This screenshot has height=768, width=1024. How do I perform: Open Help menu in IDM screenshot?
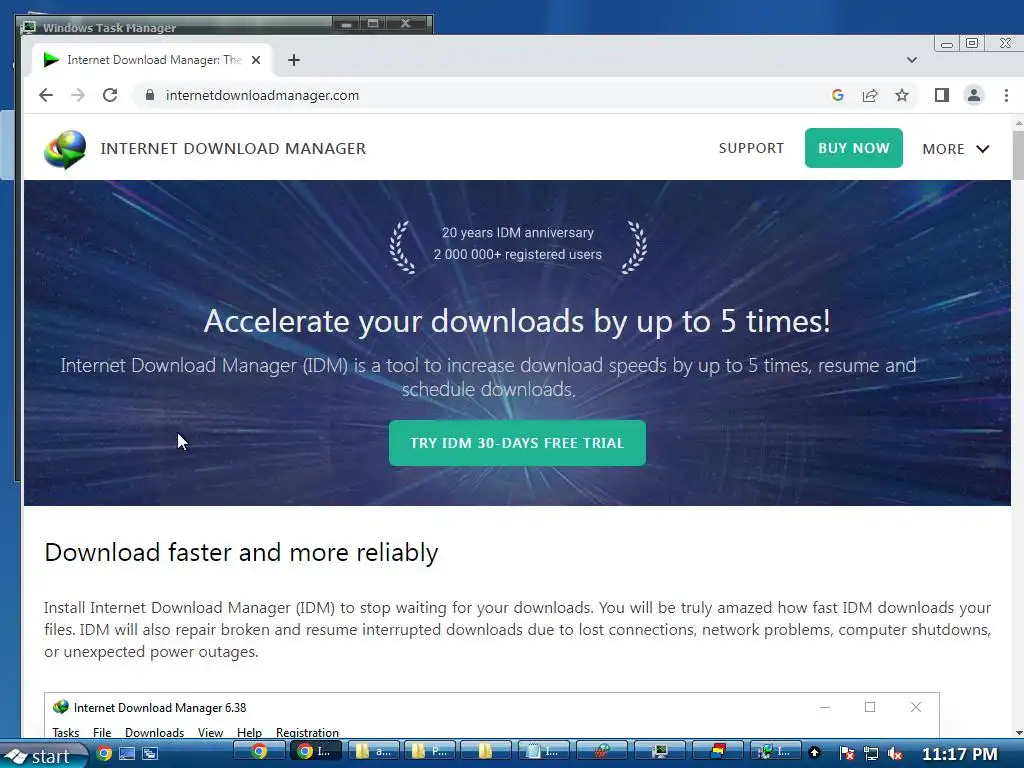click(x=249, y=733)
